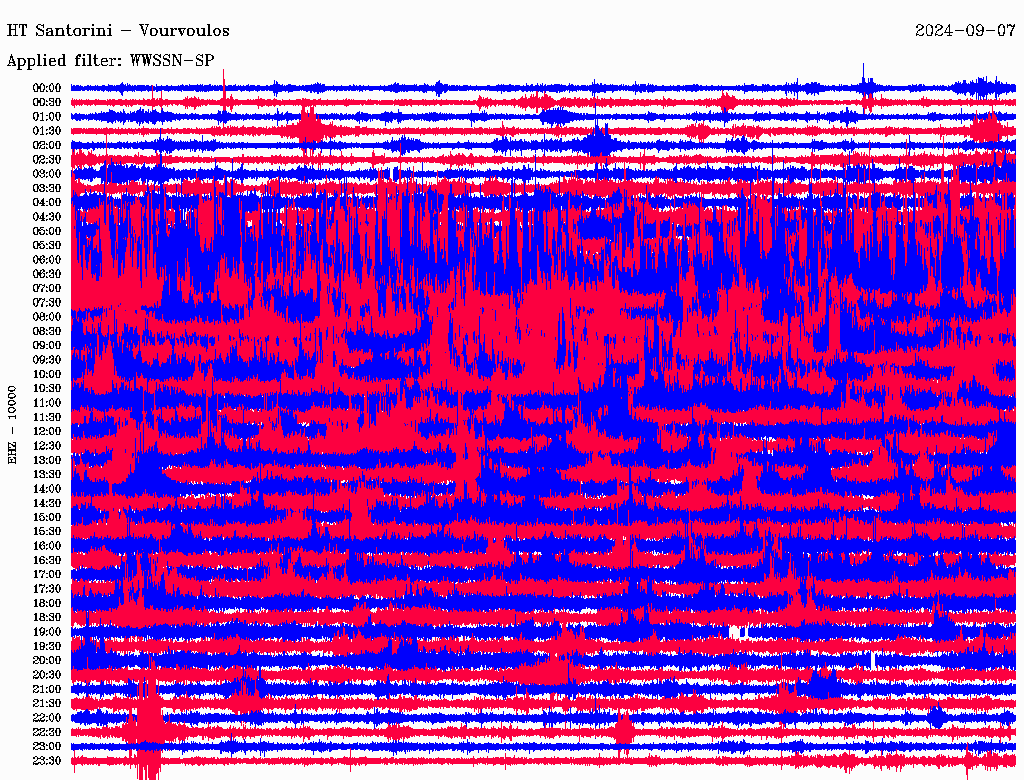1024x780 pixels.
Task: Select the 15:00 time label
Action: pos(47,517)
